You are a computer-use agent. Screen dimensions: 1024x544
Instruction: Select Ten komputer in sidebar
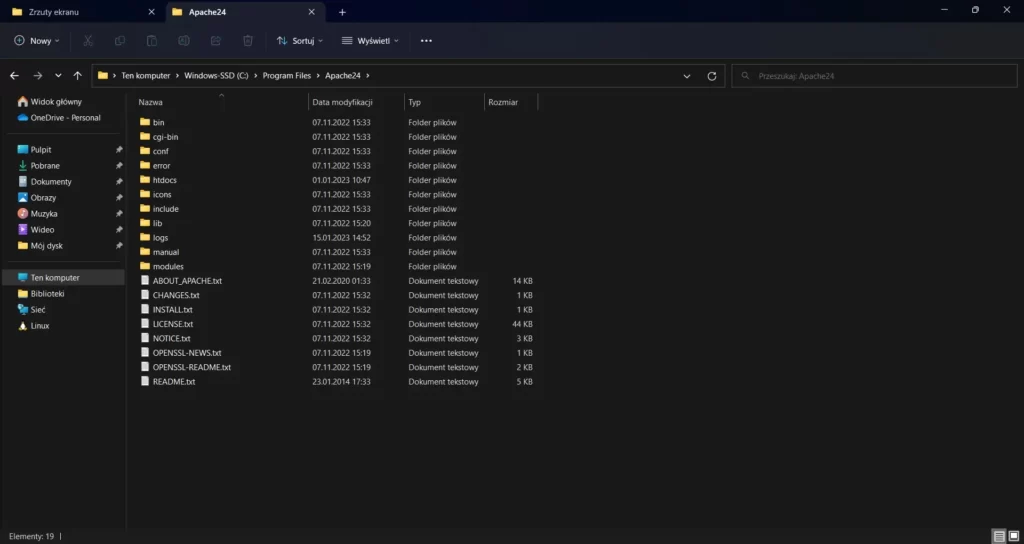click(63, 278)
